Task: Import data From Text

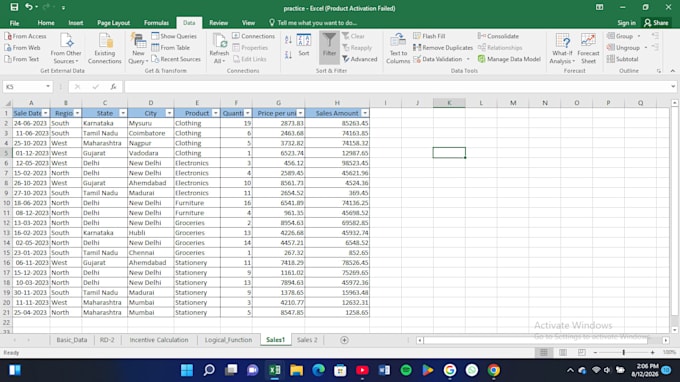Action: pyautogui.click(x=22, y=59)
